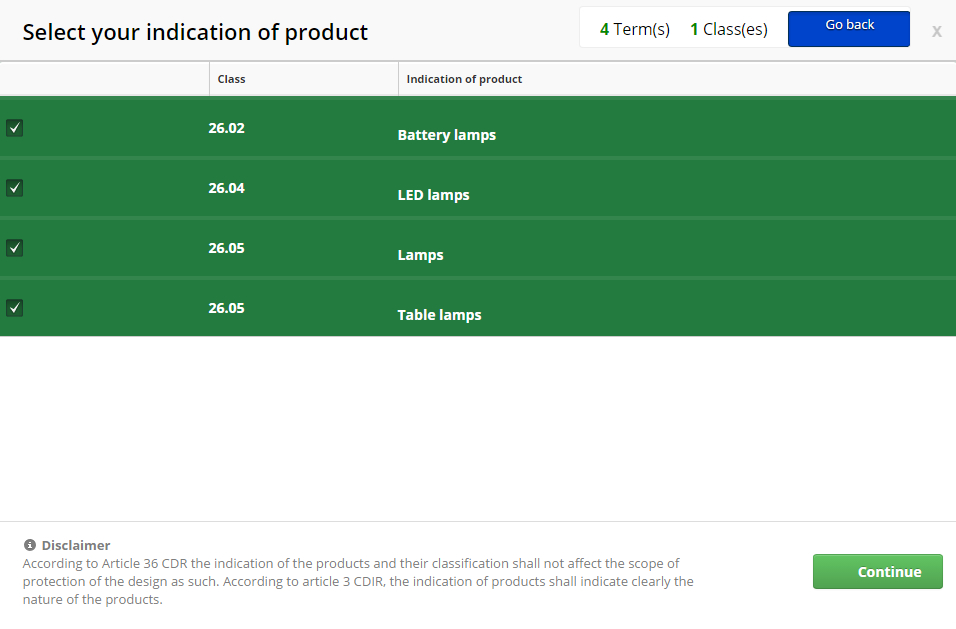The image size is (956, 629).
Task: Uncheck the LED lamps checkbox
Action: [15, 188]
